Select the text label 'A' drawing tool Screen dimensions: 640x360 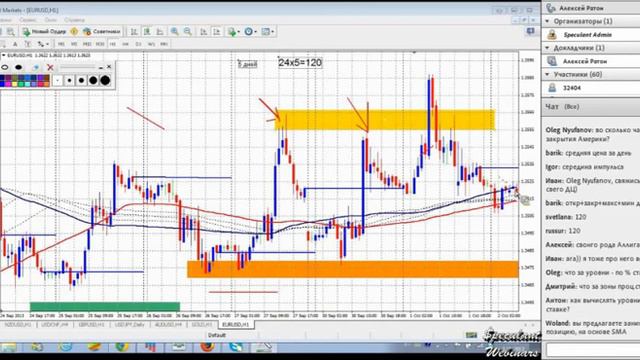[15, 44]
